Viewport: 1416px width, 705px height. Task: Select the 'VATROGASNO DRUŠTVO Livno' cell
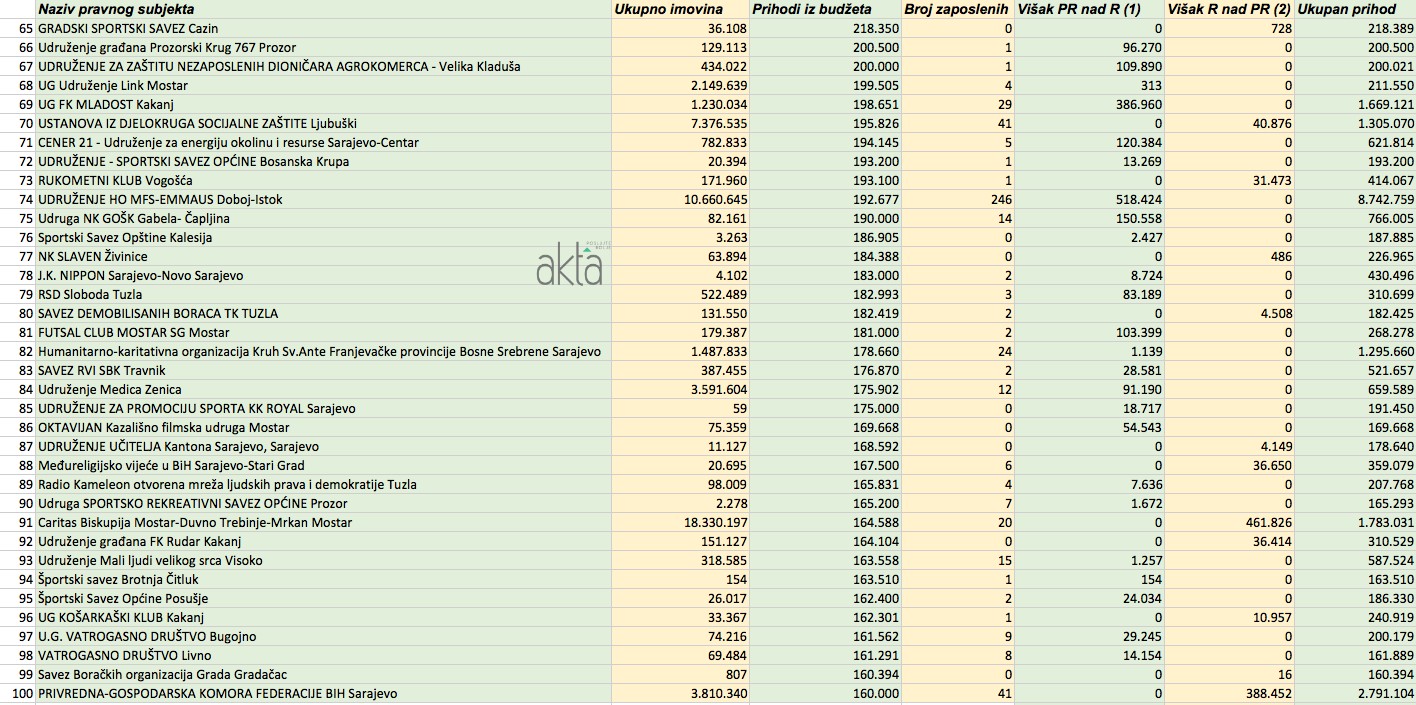pos(110,656)
